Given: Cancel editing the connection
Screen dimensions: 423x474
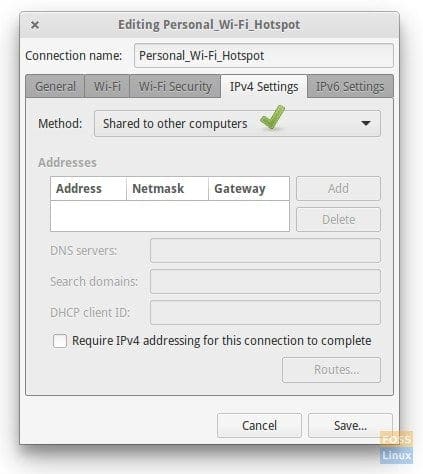Looking at the screenshot, I should point(259,426).
